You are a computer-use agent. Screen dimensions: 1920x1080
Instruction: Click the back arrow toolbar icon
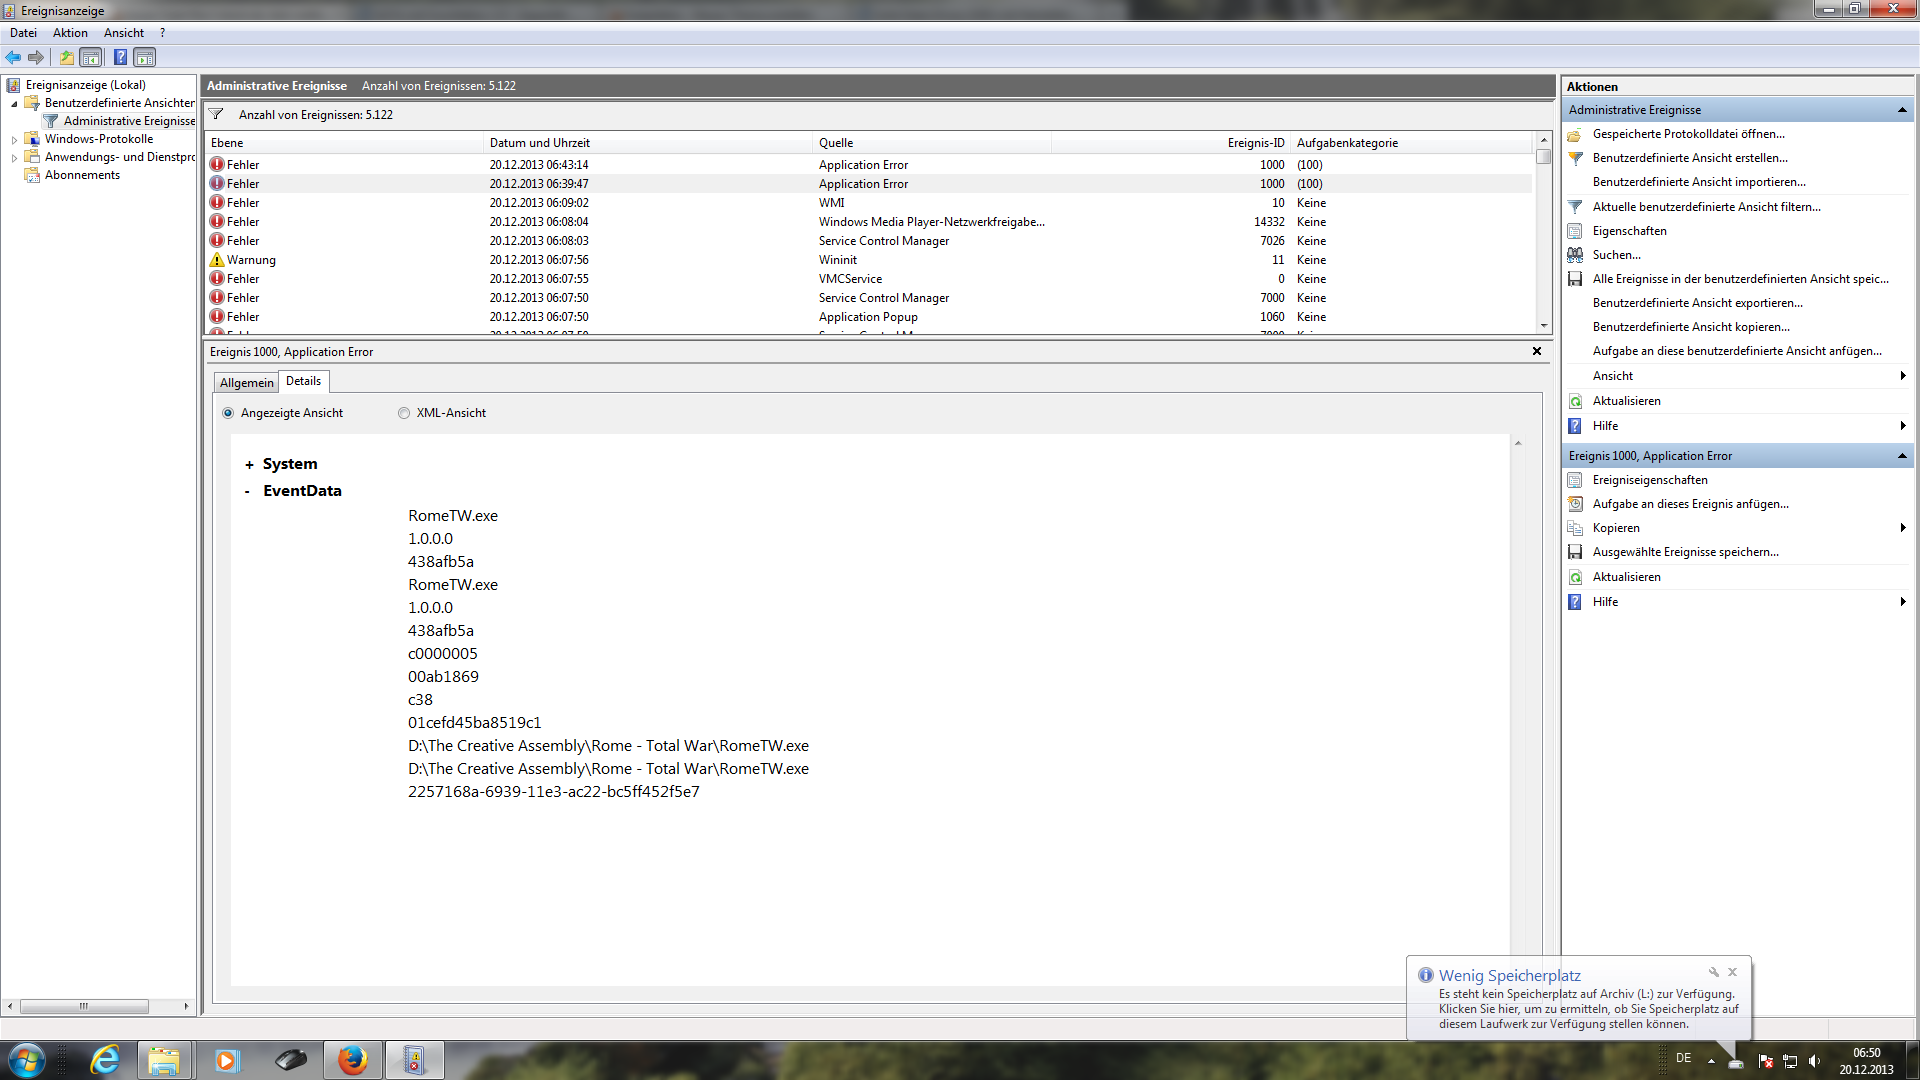(13, 57)
